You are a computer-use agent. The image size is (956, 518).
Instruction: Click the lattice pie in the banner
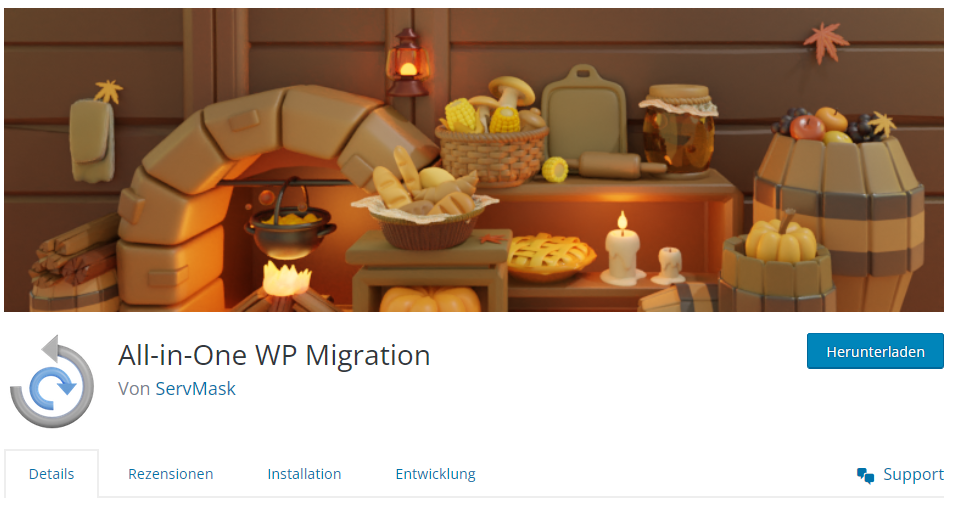click(x=551, y=257)
